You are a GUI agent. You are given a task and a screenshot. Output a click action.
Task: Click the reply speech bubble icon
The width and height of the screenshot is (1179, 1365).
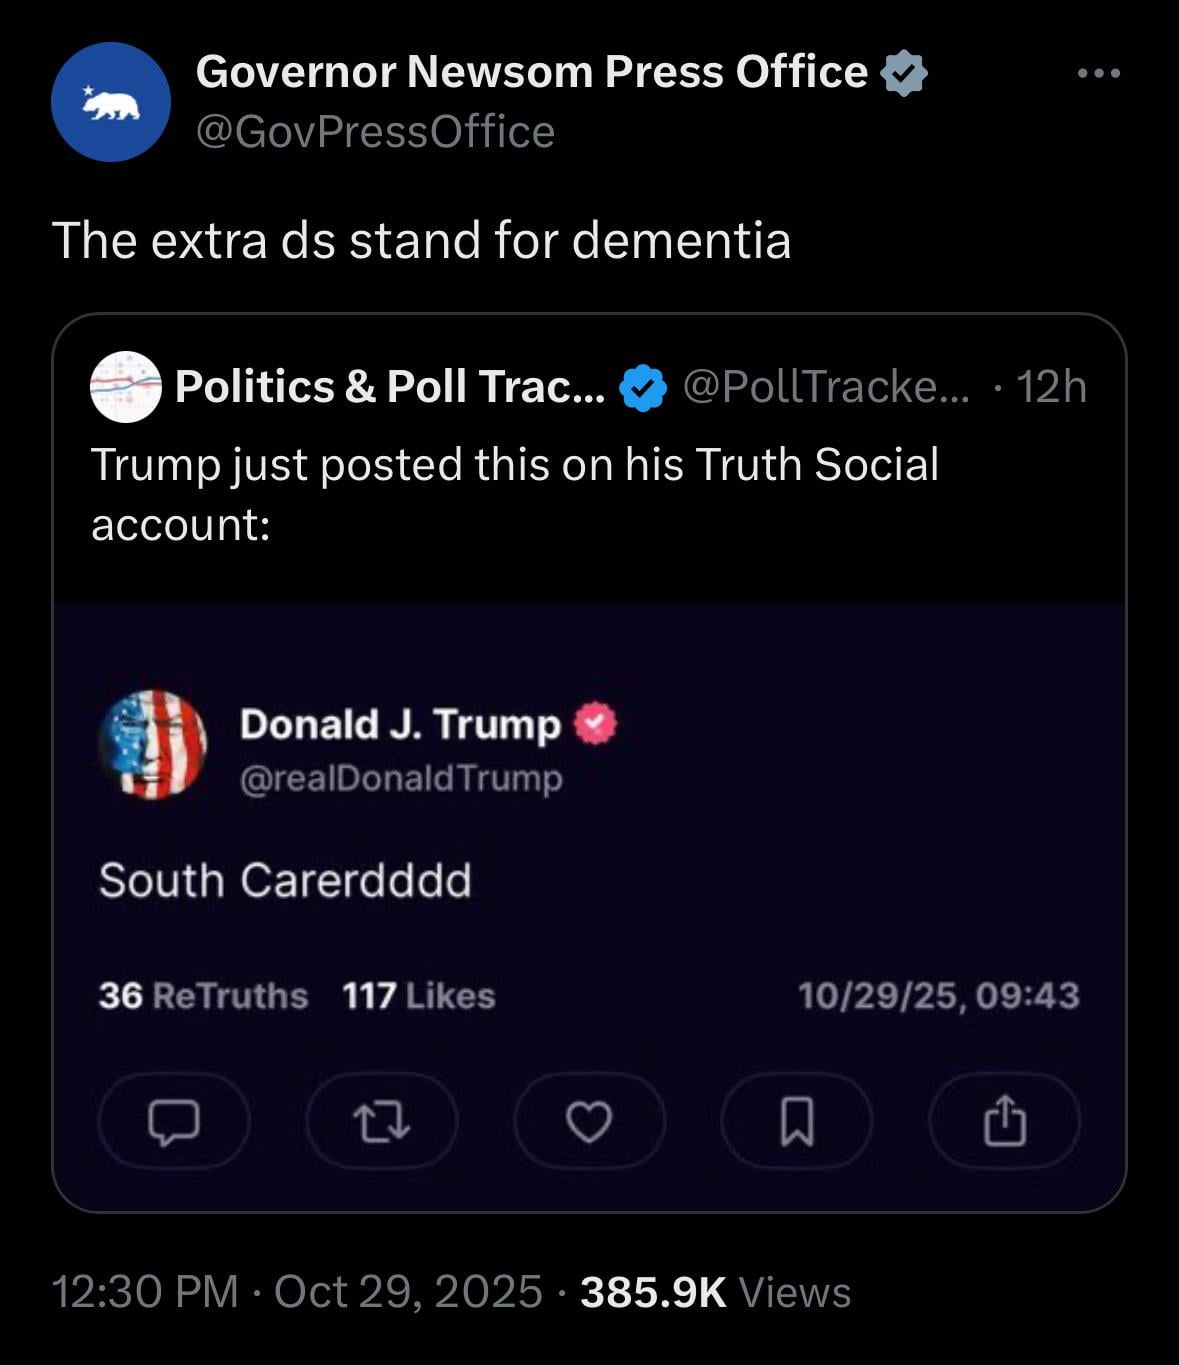click(174, 1121)
